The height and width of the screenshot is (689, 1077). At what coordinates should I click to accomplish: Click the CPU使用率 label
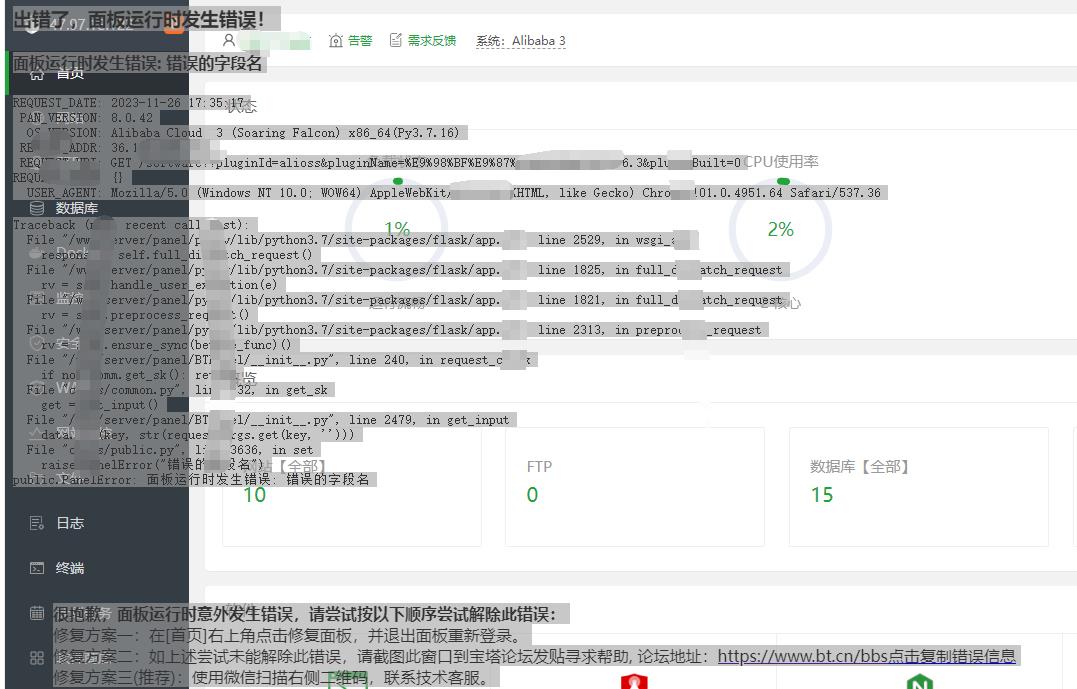(x=782, y=161)
